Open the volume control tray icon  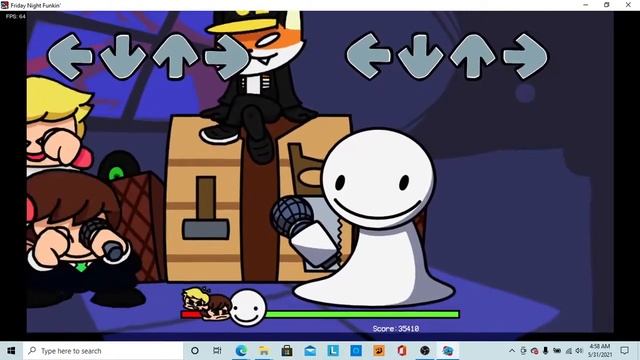(x=579, y=351)
